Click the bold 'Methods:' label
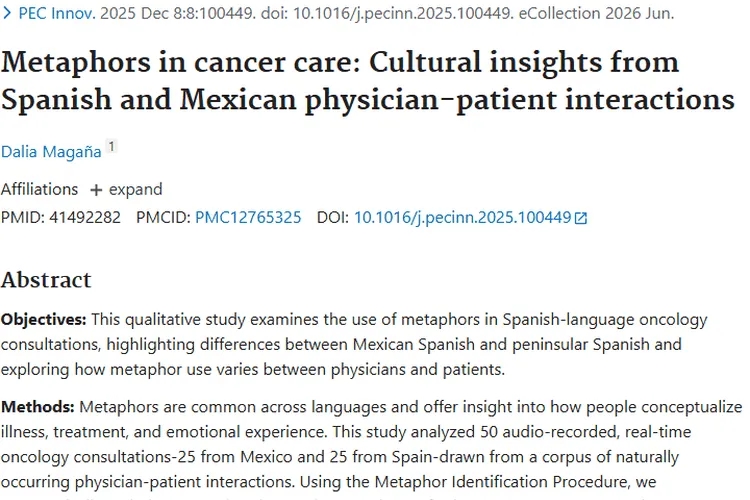 pos(37,407)
